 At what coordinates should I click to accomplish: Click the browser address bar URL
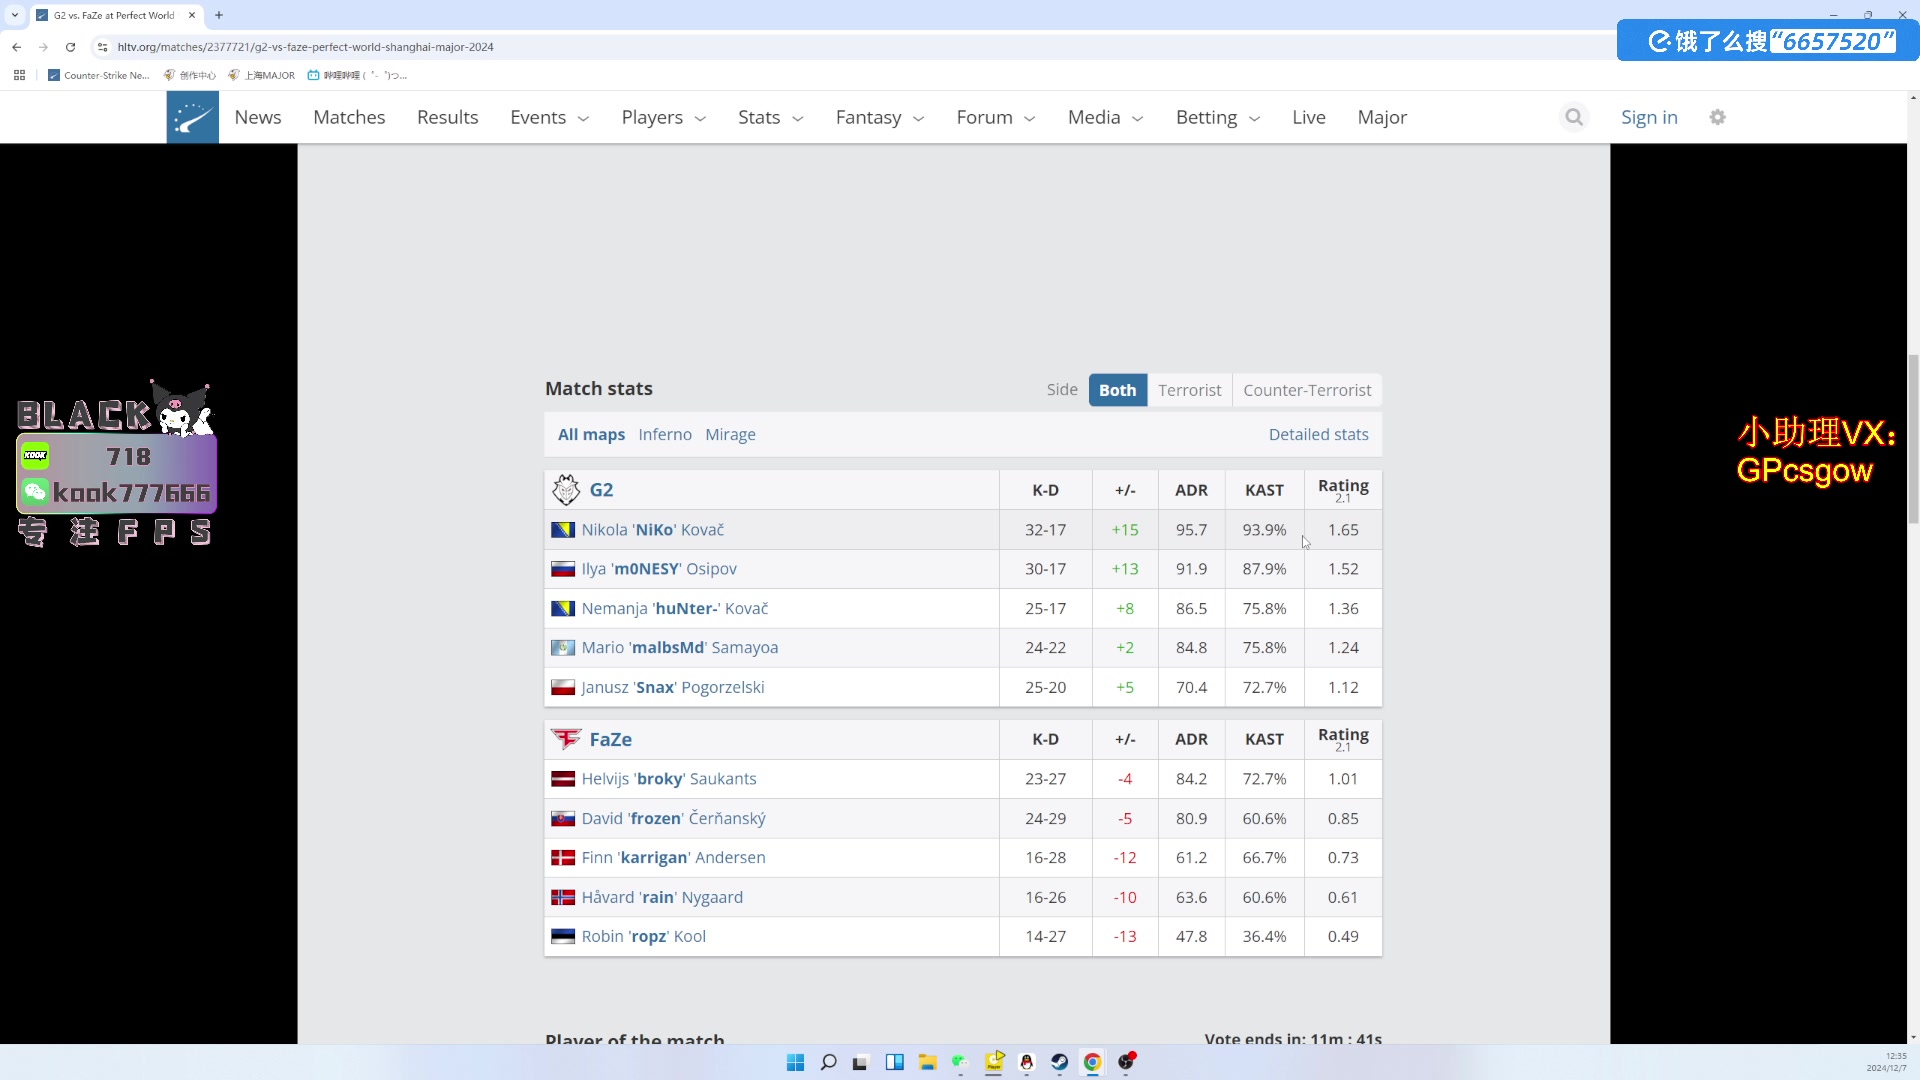[x=305, y=47]
